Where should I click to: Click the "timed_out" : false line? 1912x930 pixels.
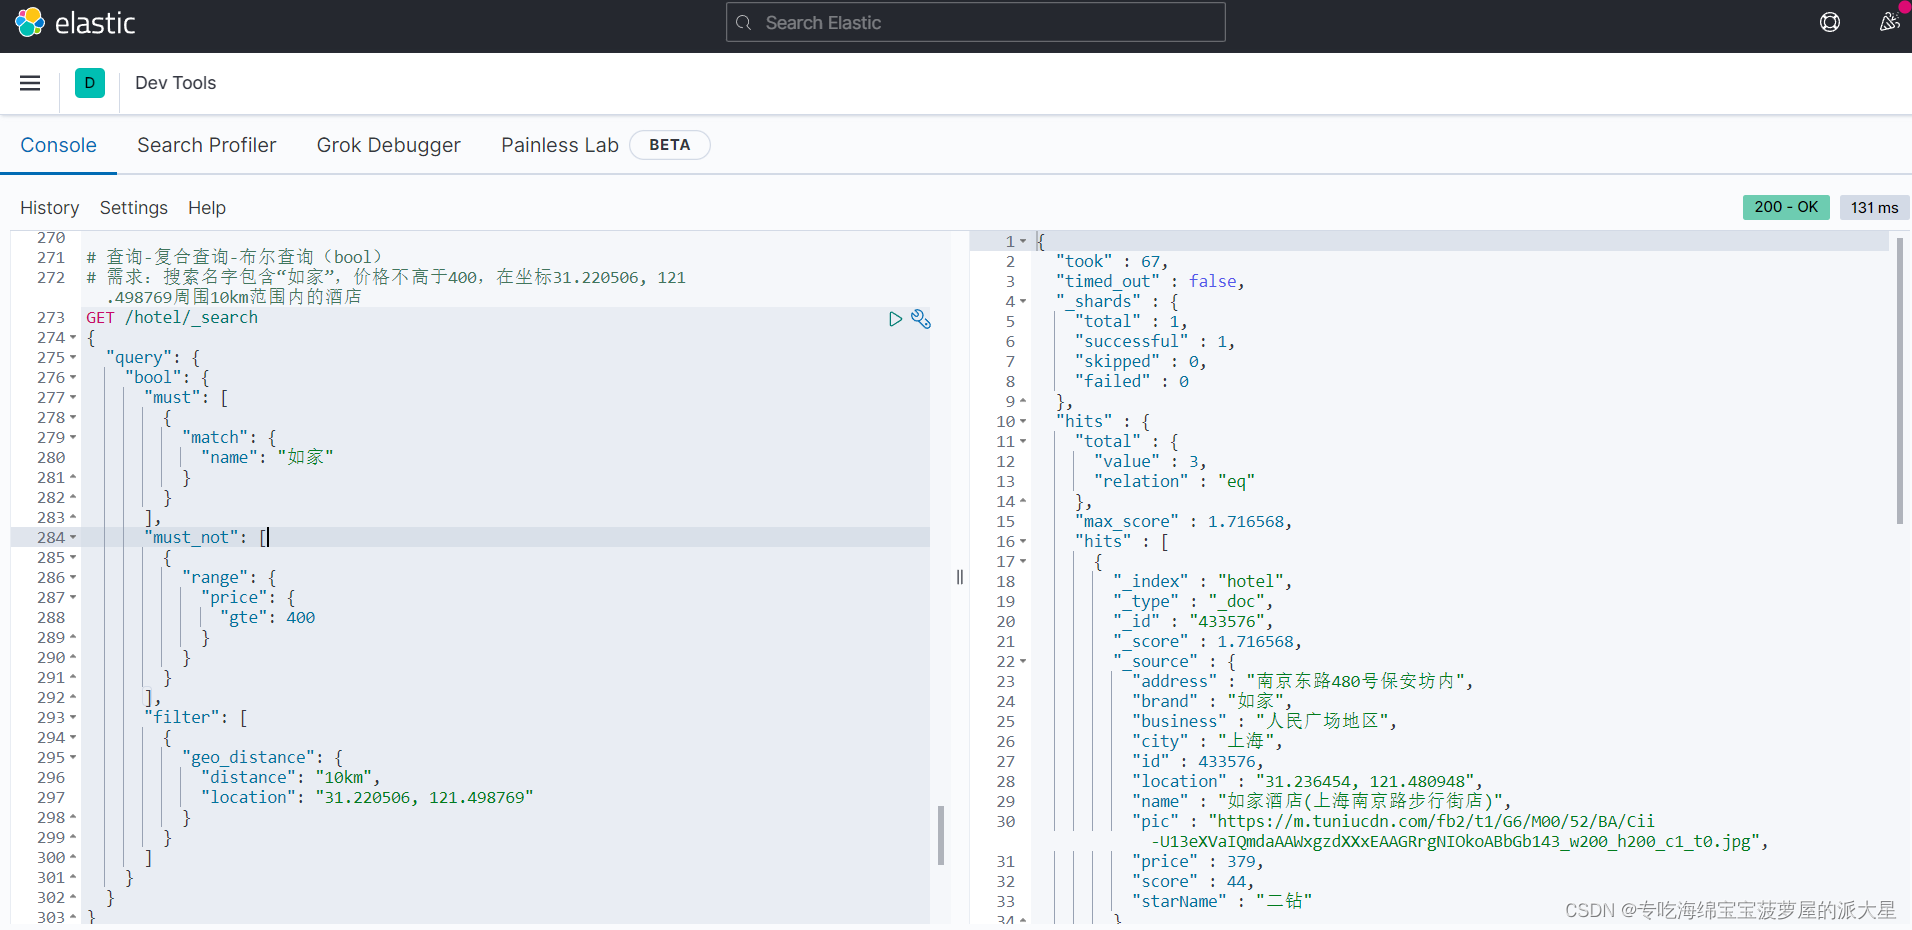[1150, 282]
